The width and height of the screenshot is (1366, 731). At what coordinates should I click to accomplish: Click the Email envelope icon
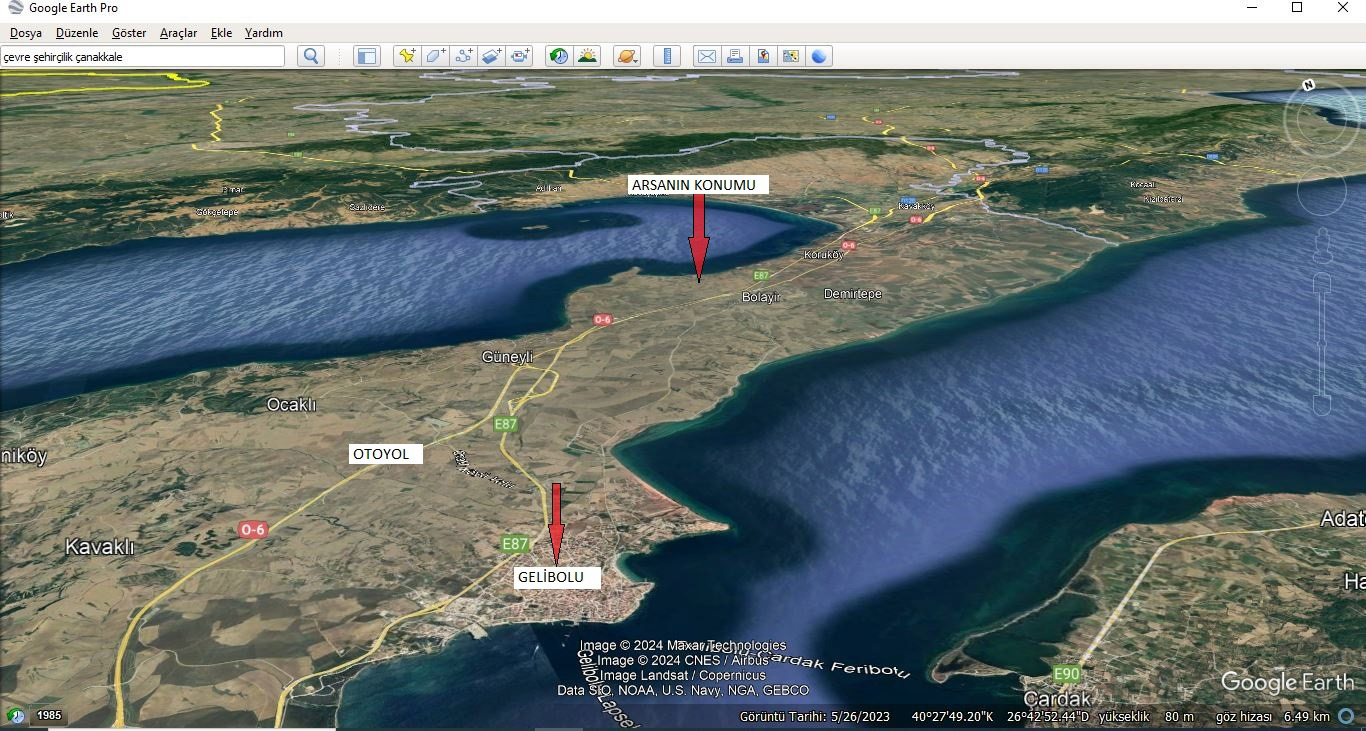pos(706,57)
